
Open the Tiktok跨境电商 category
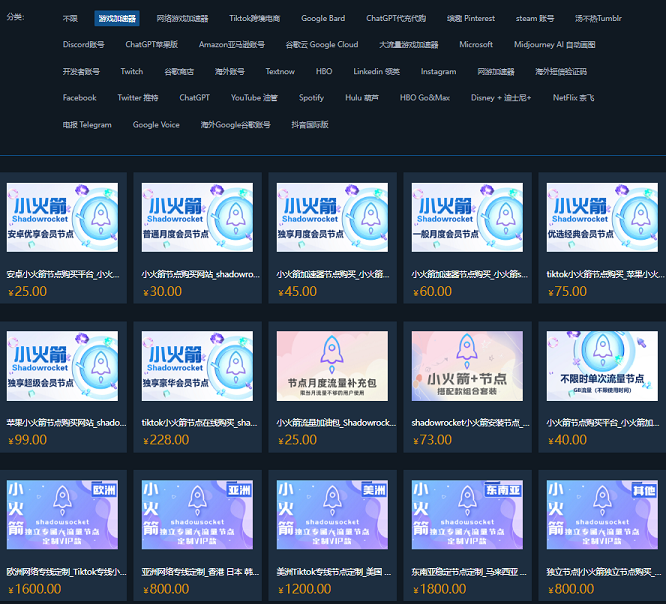click(254, 18)
